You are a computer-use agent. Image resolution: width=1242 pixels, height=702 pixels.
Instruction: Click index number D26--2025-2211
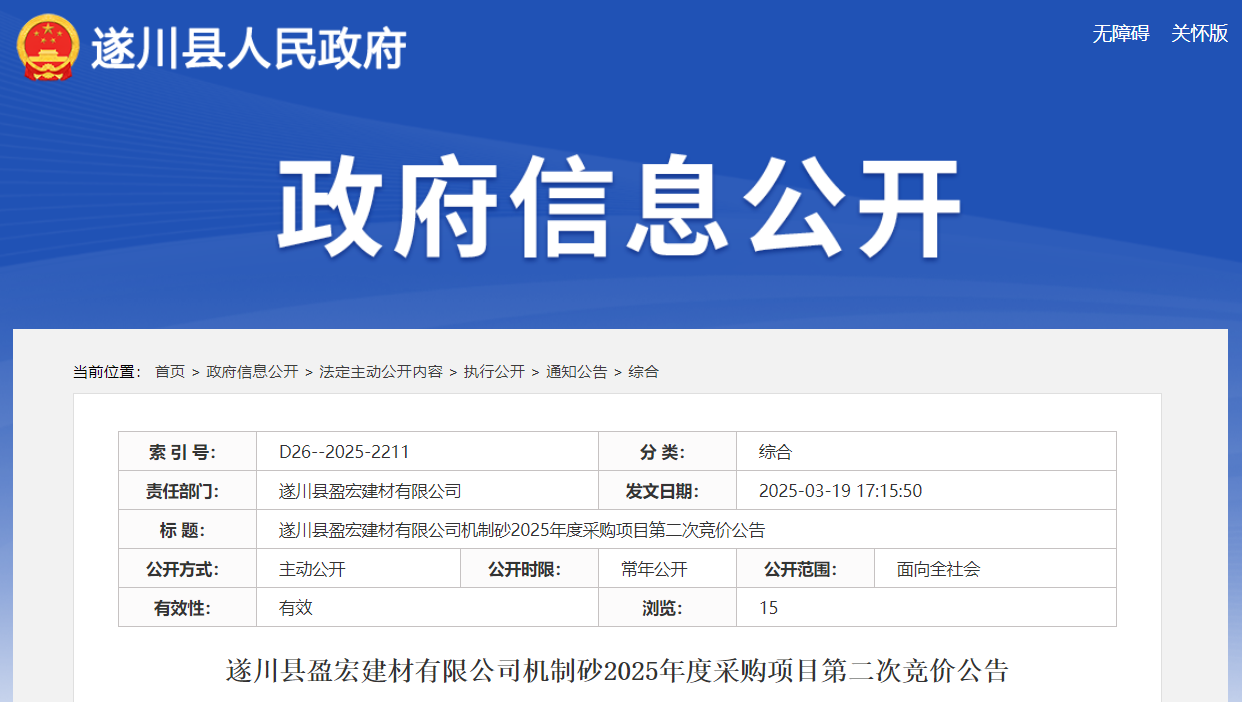click(344, 452)
